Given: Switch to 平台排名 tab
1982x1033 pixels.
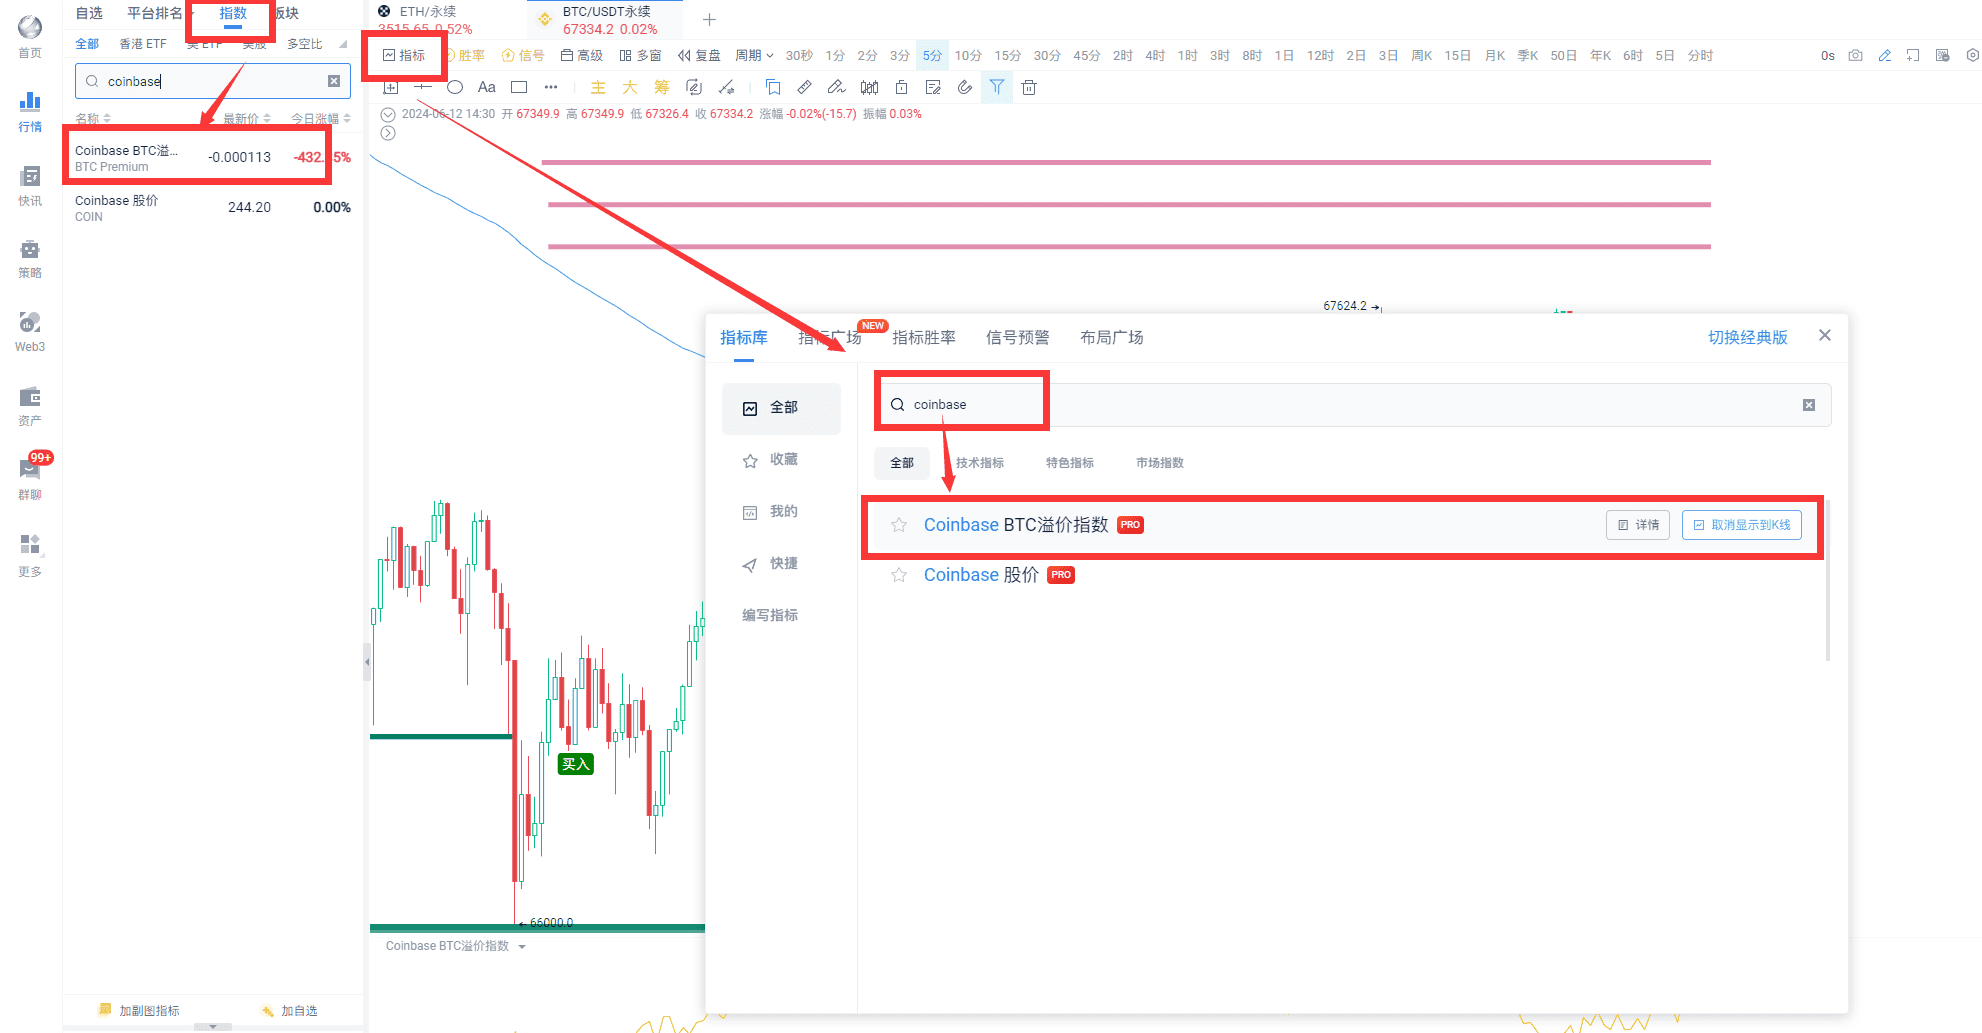Looking at the screenshot, I should (155, 13).
